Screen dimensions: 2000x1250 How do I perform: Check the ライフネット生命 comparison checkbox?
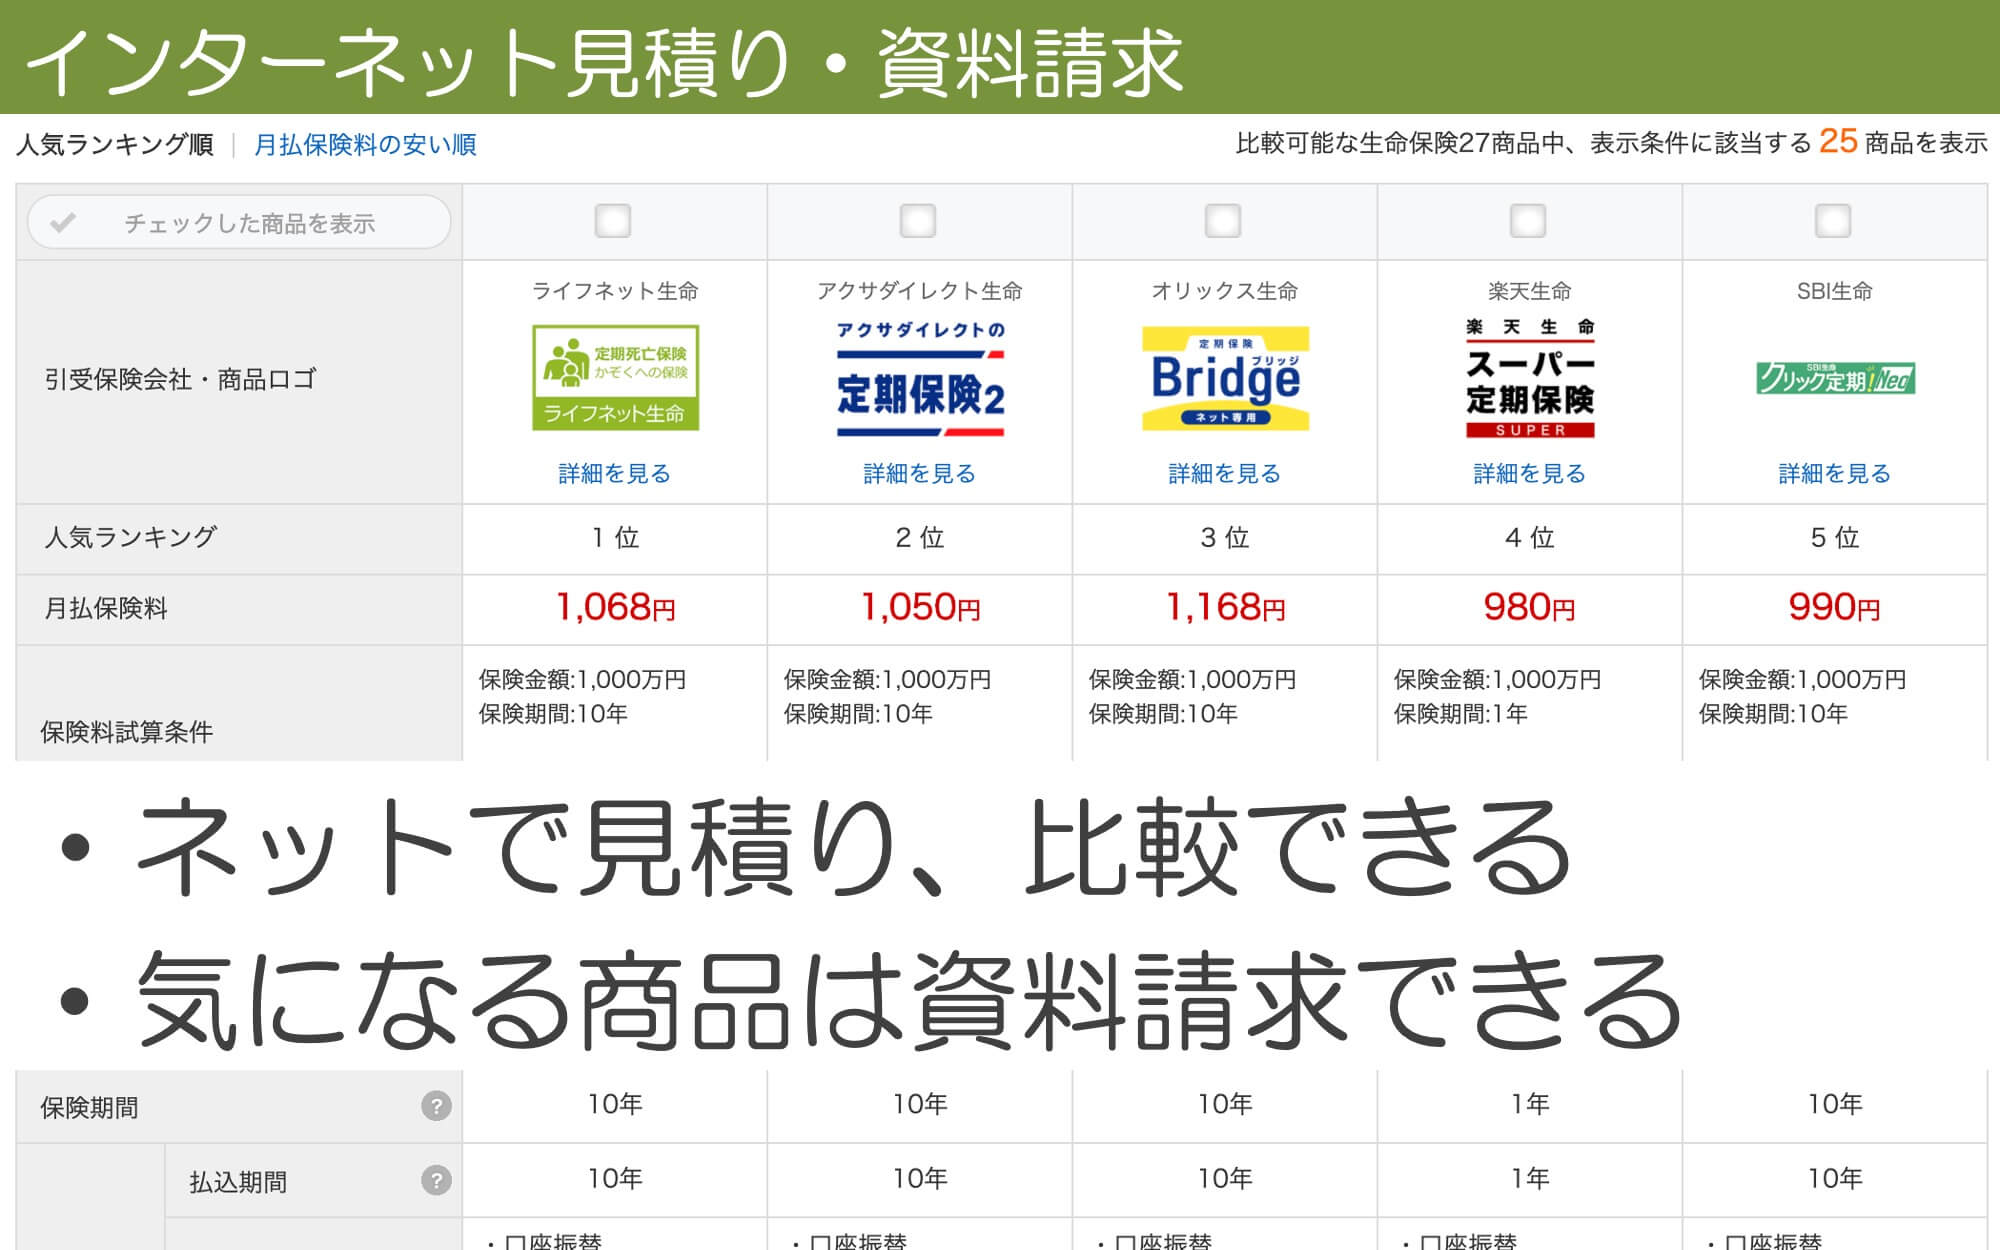[613, 222]
